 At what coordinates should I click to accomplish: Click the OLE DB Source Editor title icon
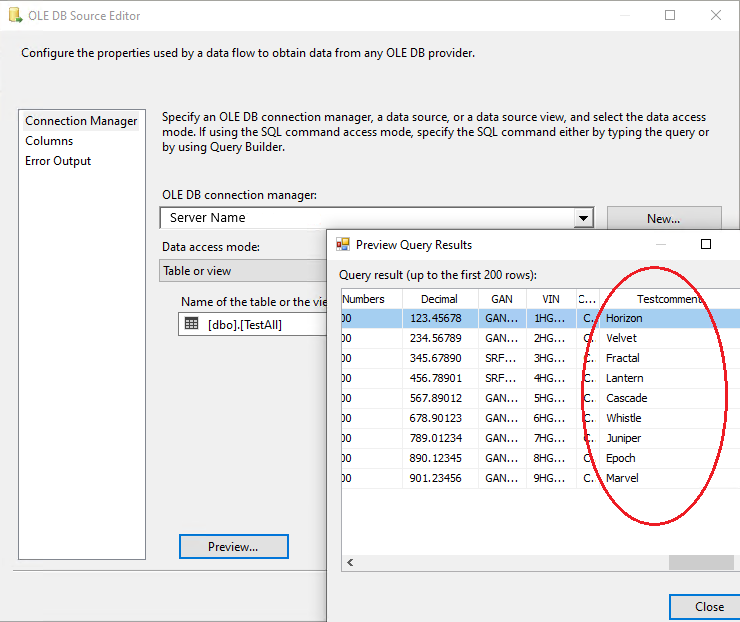(13, 15)
